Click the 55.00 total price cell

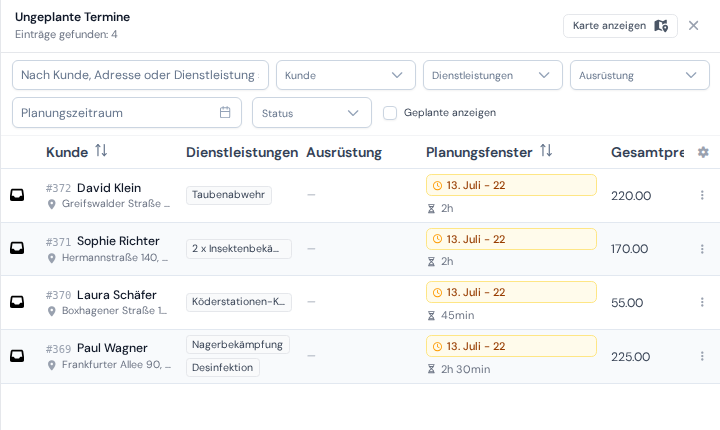point(627,303)
